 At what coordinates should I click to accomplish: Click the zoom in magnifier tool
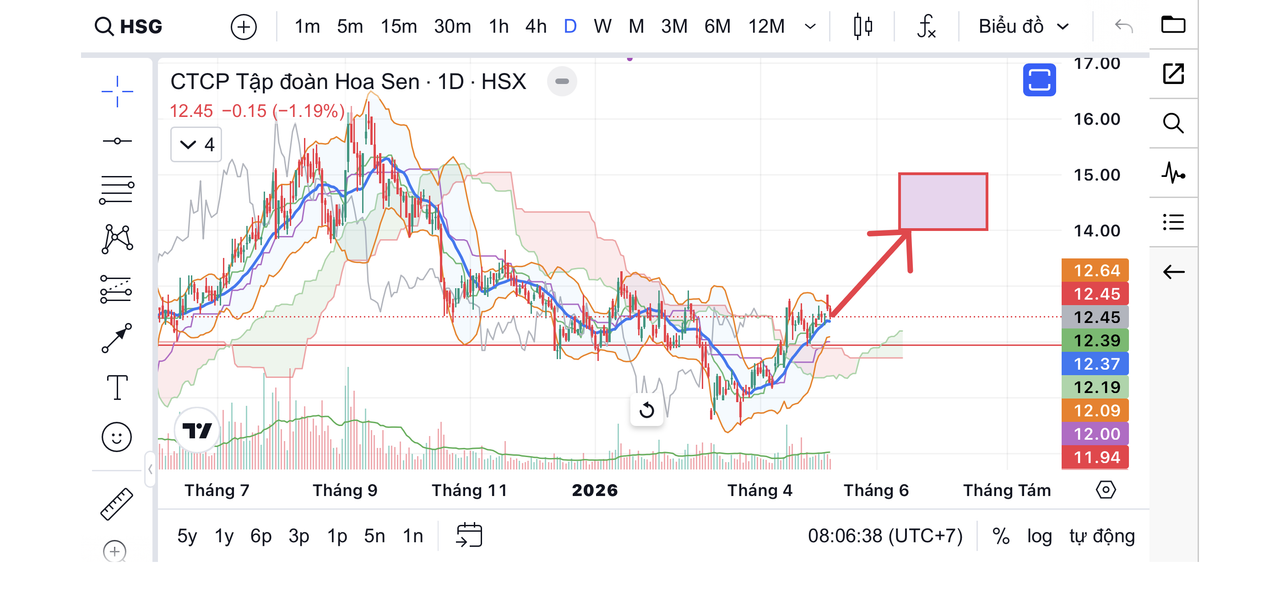115,551
